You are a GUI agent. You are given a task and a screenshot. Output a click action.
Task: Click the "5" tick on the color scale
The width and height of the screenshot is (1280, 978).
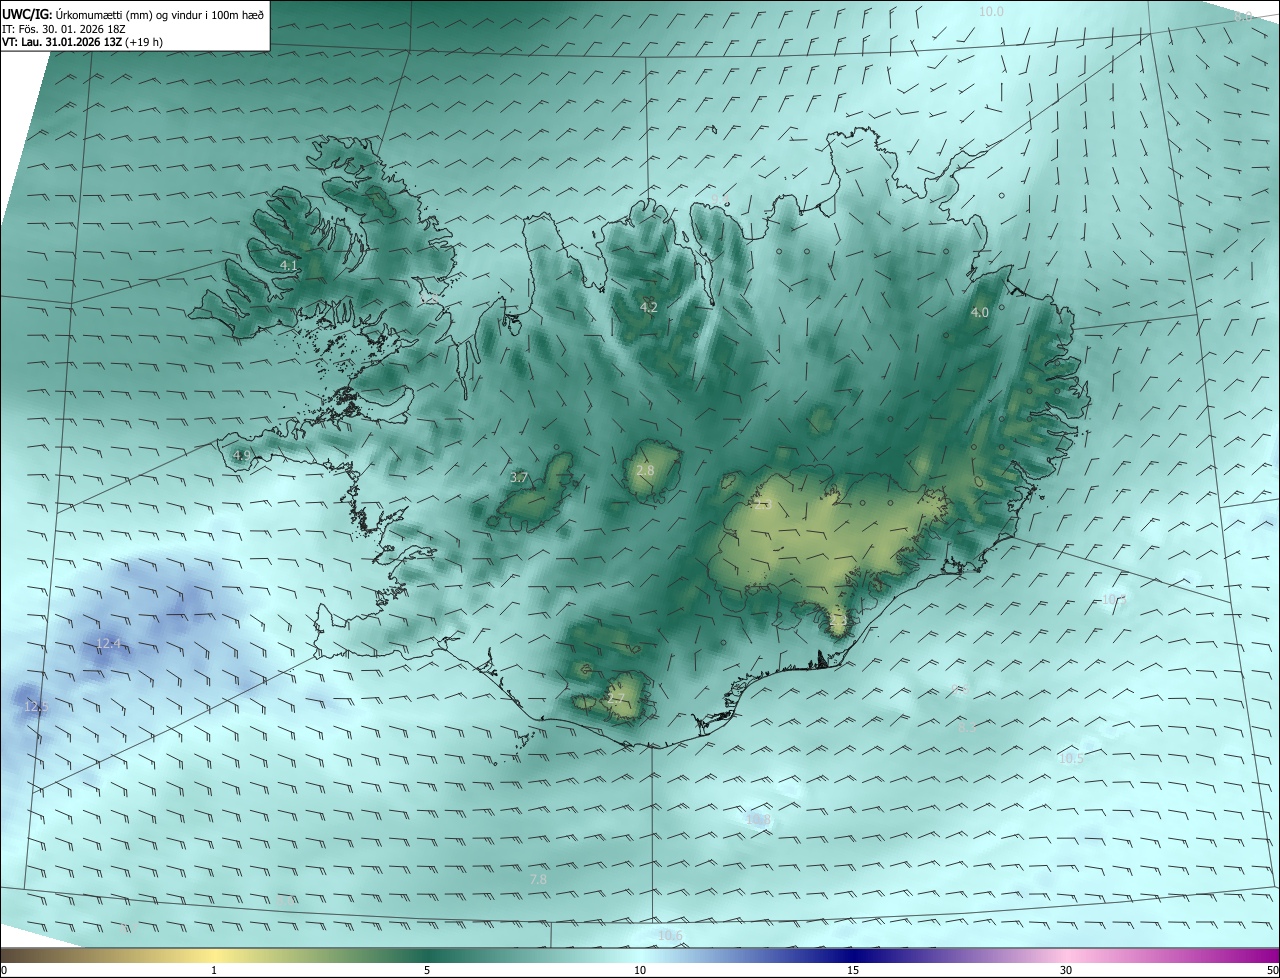point(427,970)
